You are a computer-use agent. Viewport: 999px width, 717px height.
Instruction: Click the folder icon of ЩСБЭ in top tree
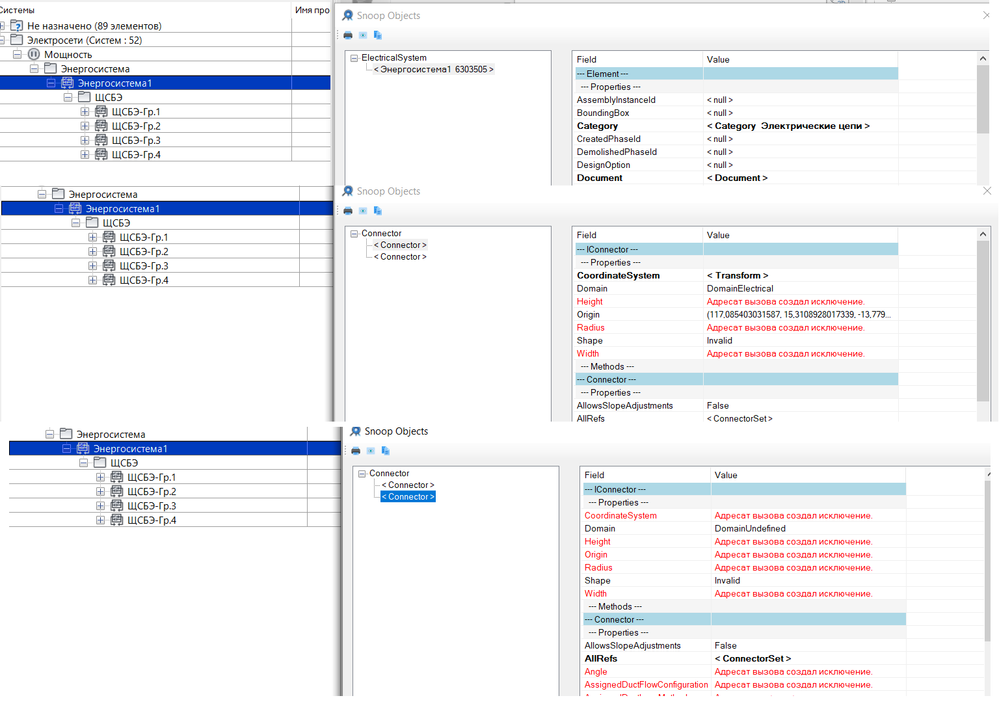(84, 98)
